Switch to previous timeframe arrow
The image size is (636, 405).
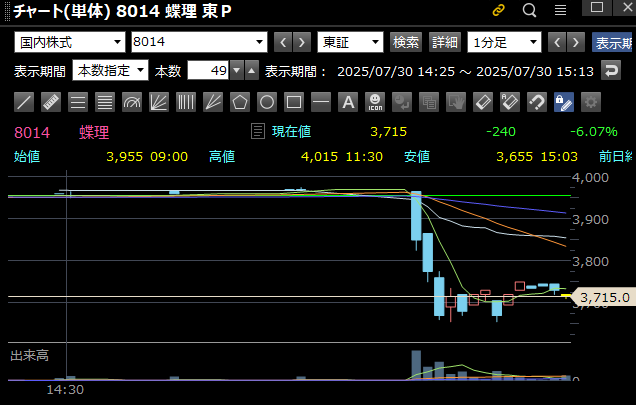(557, 42)
